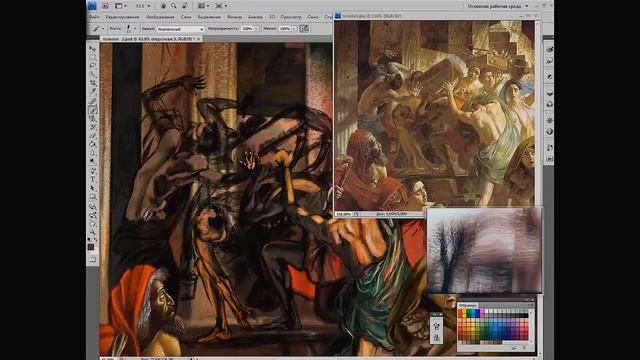Open the Фильтр menu
The image size is (640, 360).
234,17
